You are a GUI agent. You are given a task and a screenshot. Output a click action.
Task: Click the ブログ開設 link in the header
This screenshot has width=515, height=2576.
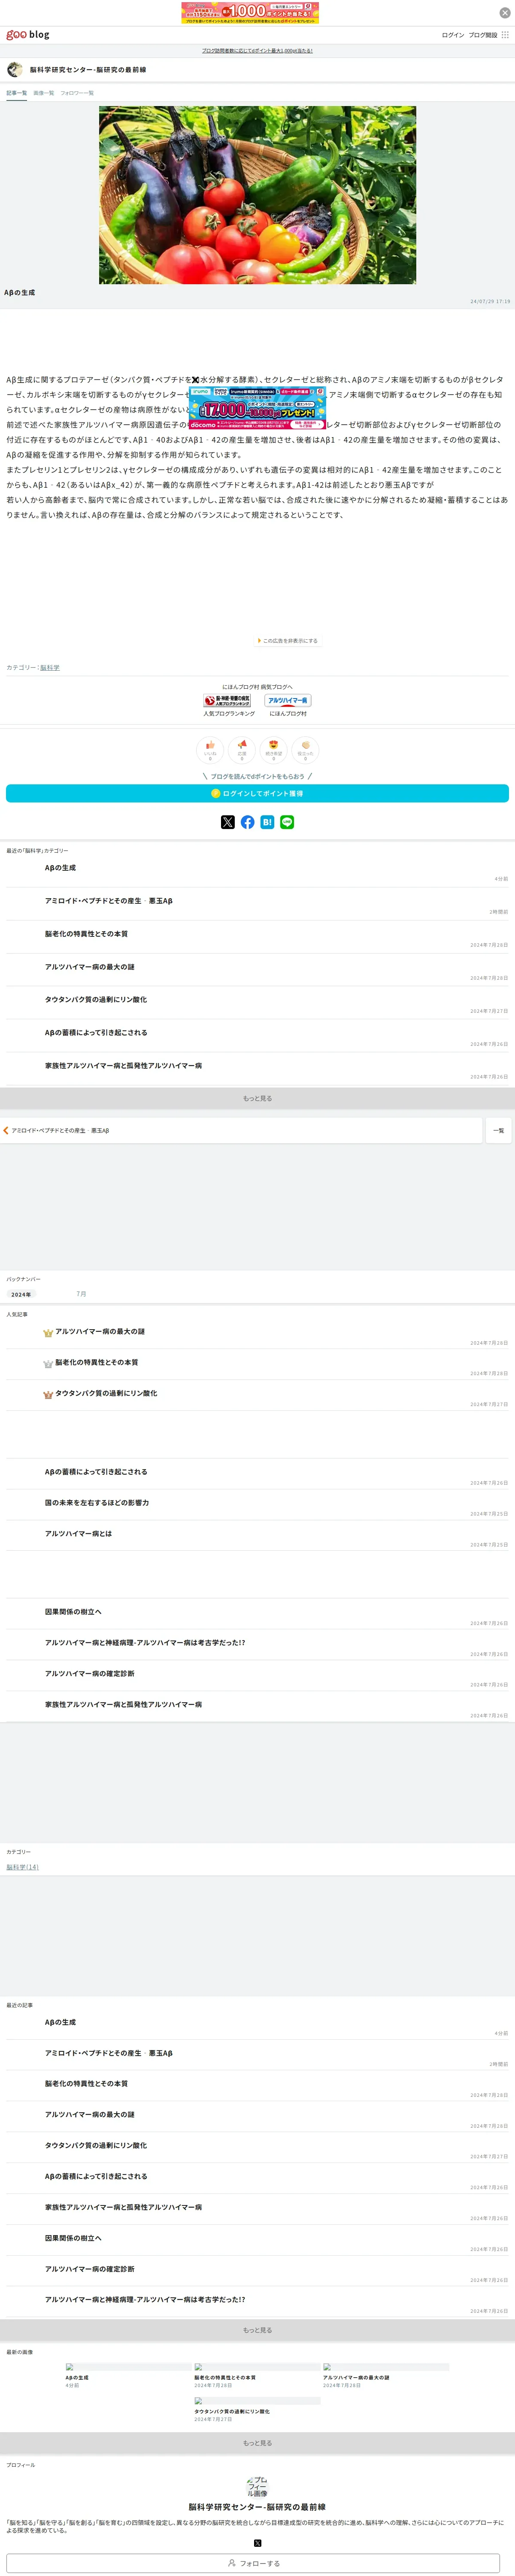pos(483,35)
